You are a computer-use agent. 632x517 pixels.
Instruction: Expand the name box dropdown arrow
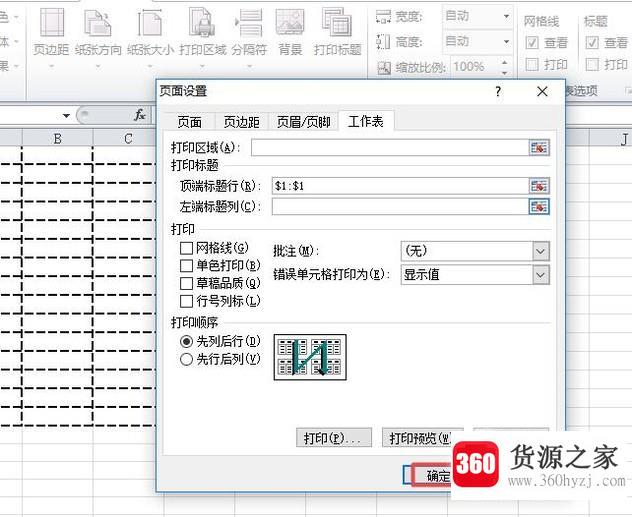click(x=67, y=116)
